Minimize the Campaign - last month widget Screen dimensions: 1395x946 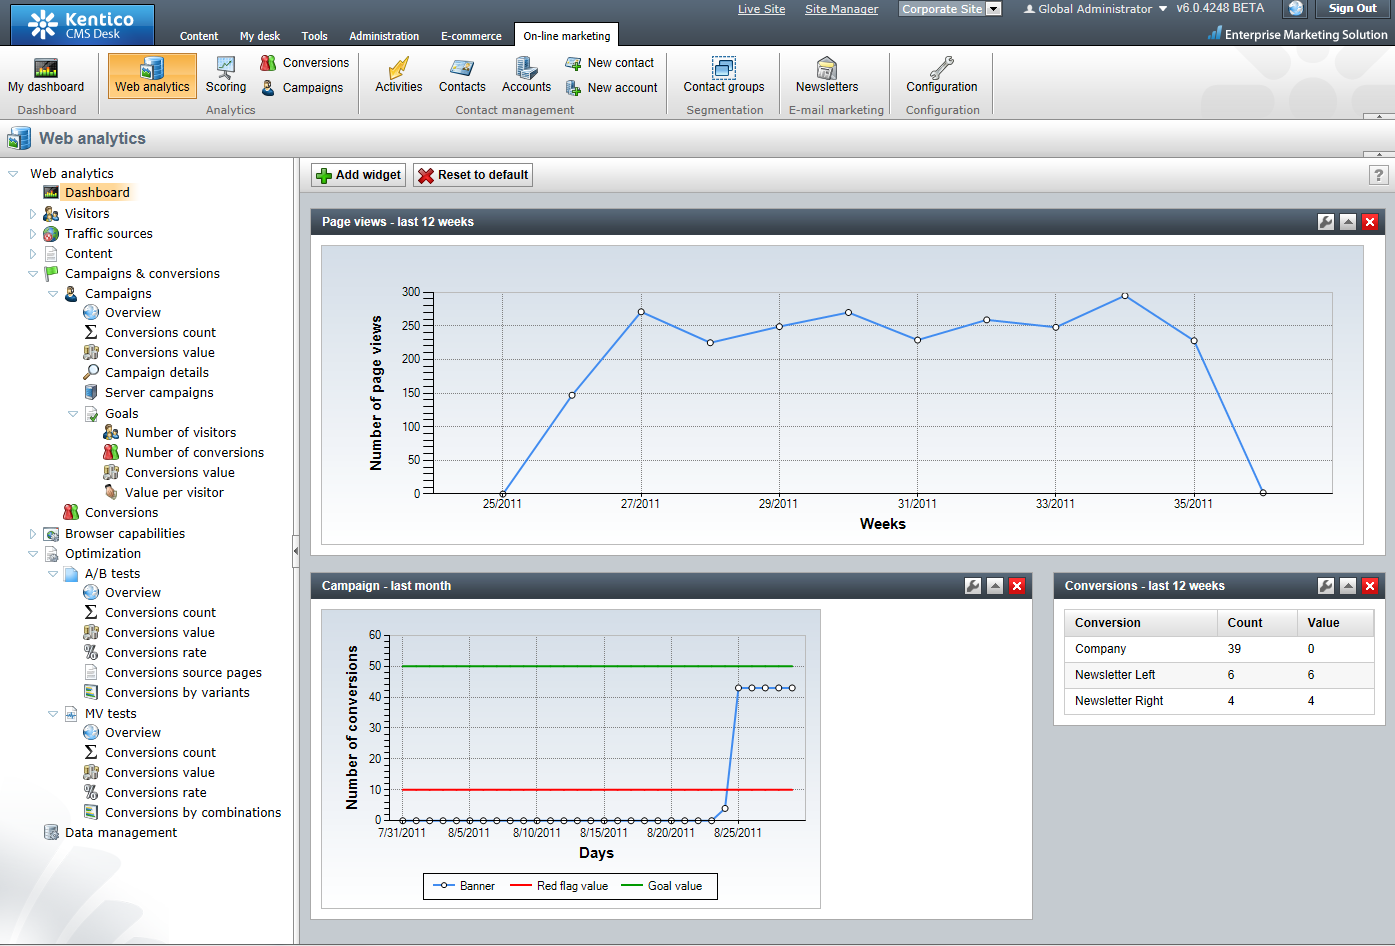coord(995,586)
